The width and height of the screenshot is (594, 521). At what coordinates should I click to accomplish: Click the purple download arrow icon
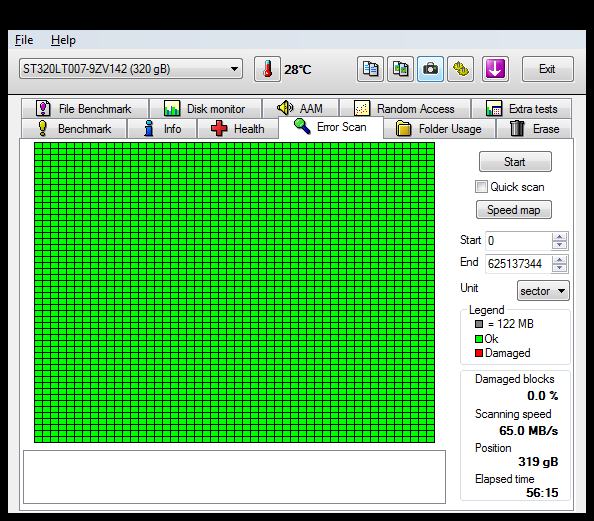coord(495,69)
